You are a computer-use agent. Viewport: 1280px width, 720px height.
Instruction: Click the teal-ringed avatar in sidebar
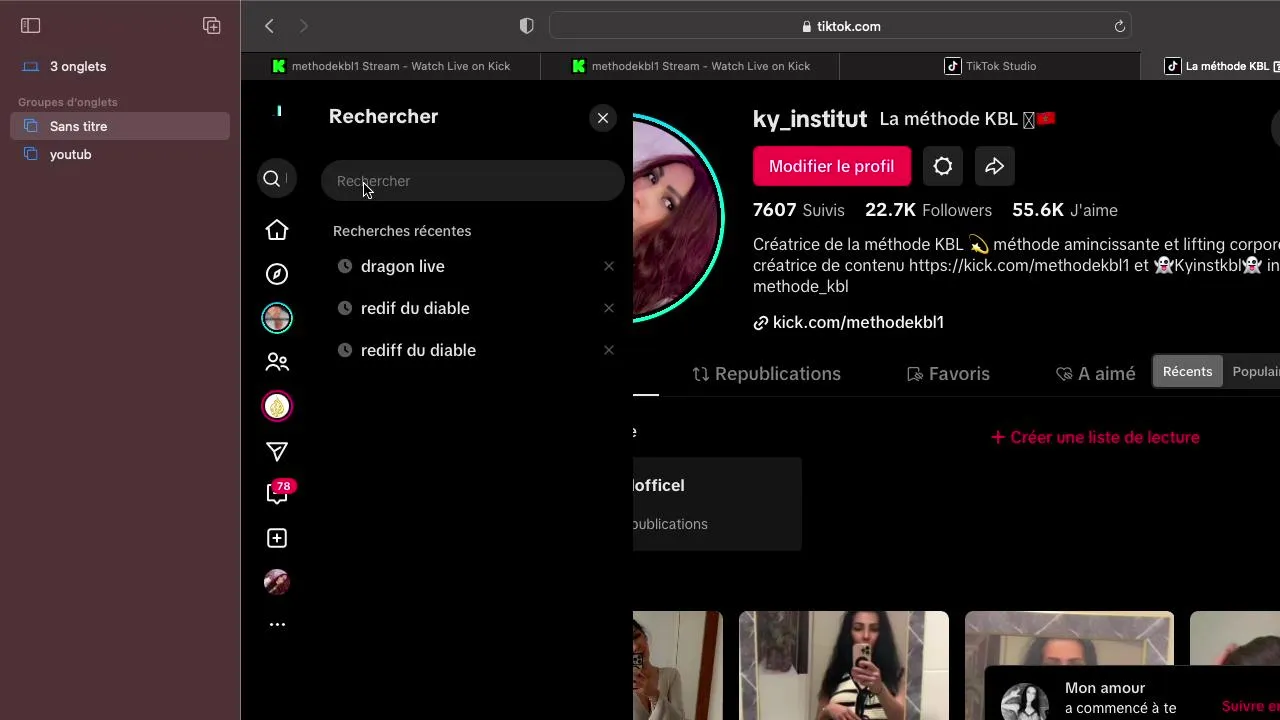click(x=277, y=318)
